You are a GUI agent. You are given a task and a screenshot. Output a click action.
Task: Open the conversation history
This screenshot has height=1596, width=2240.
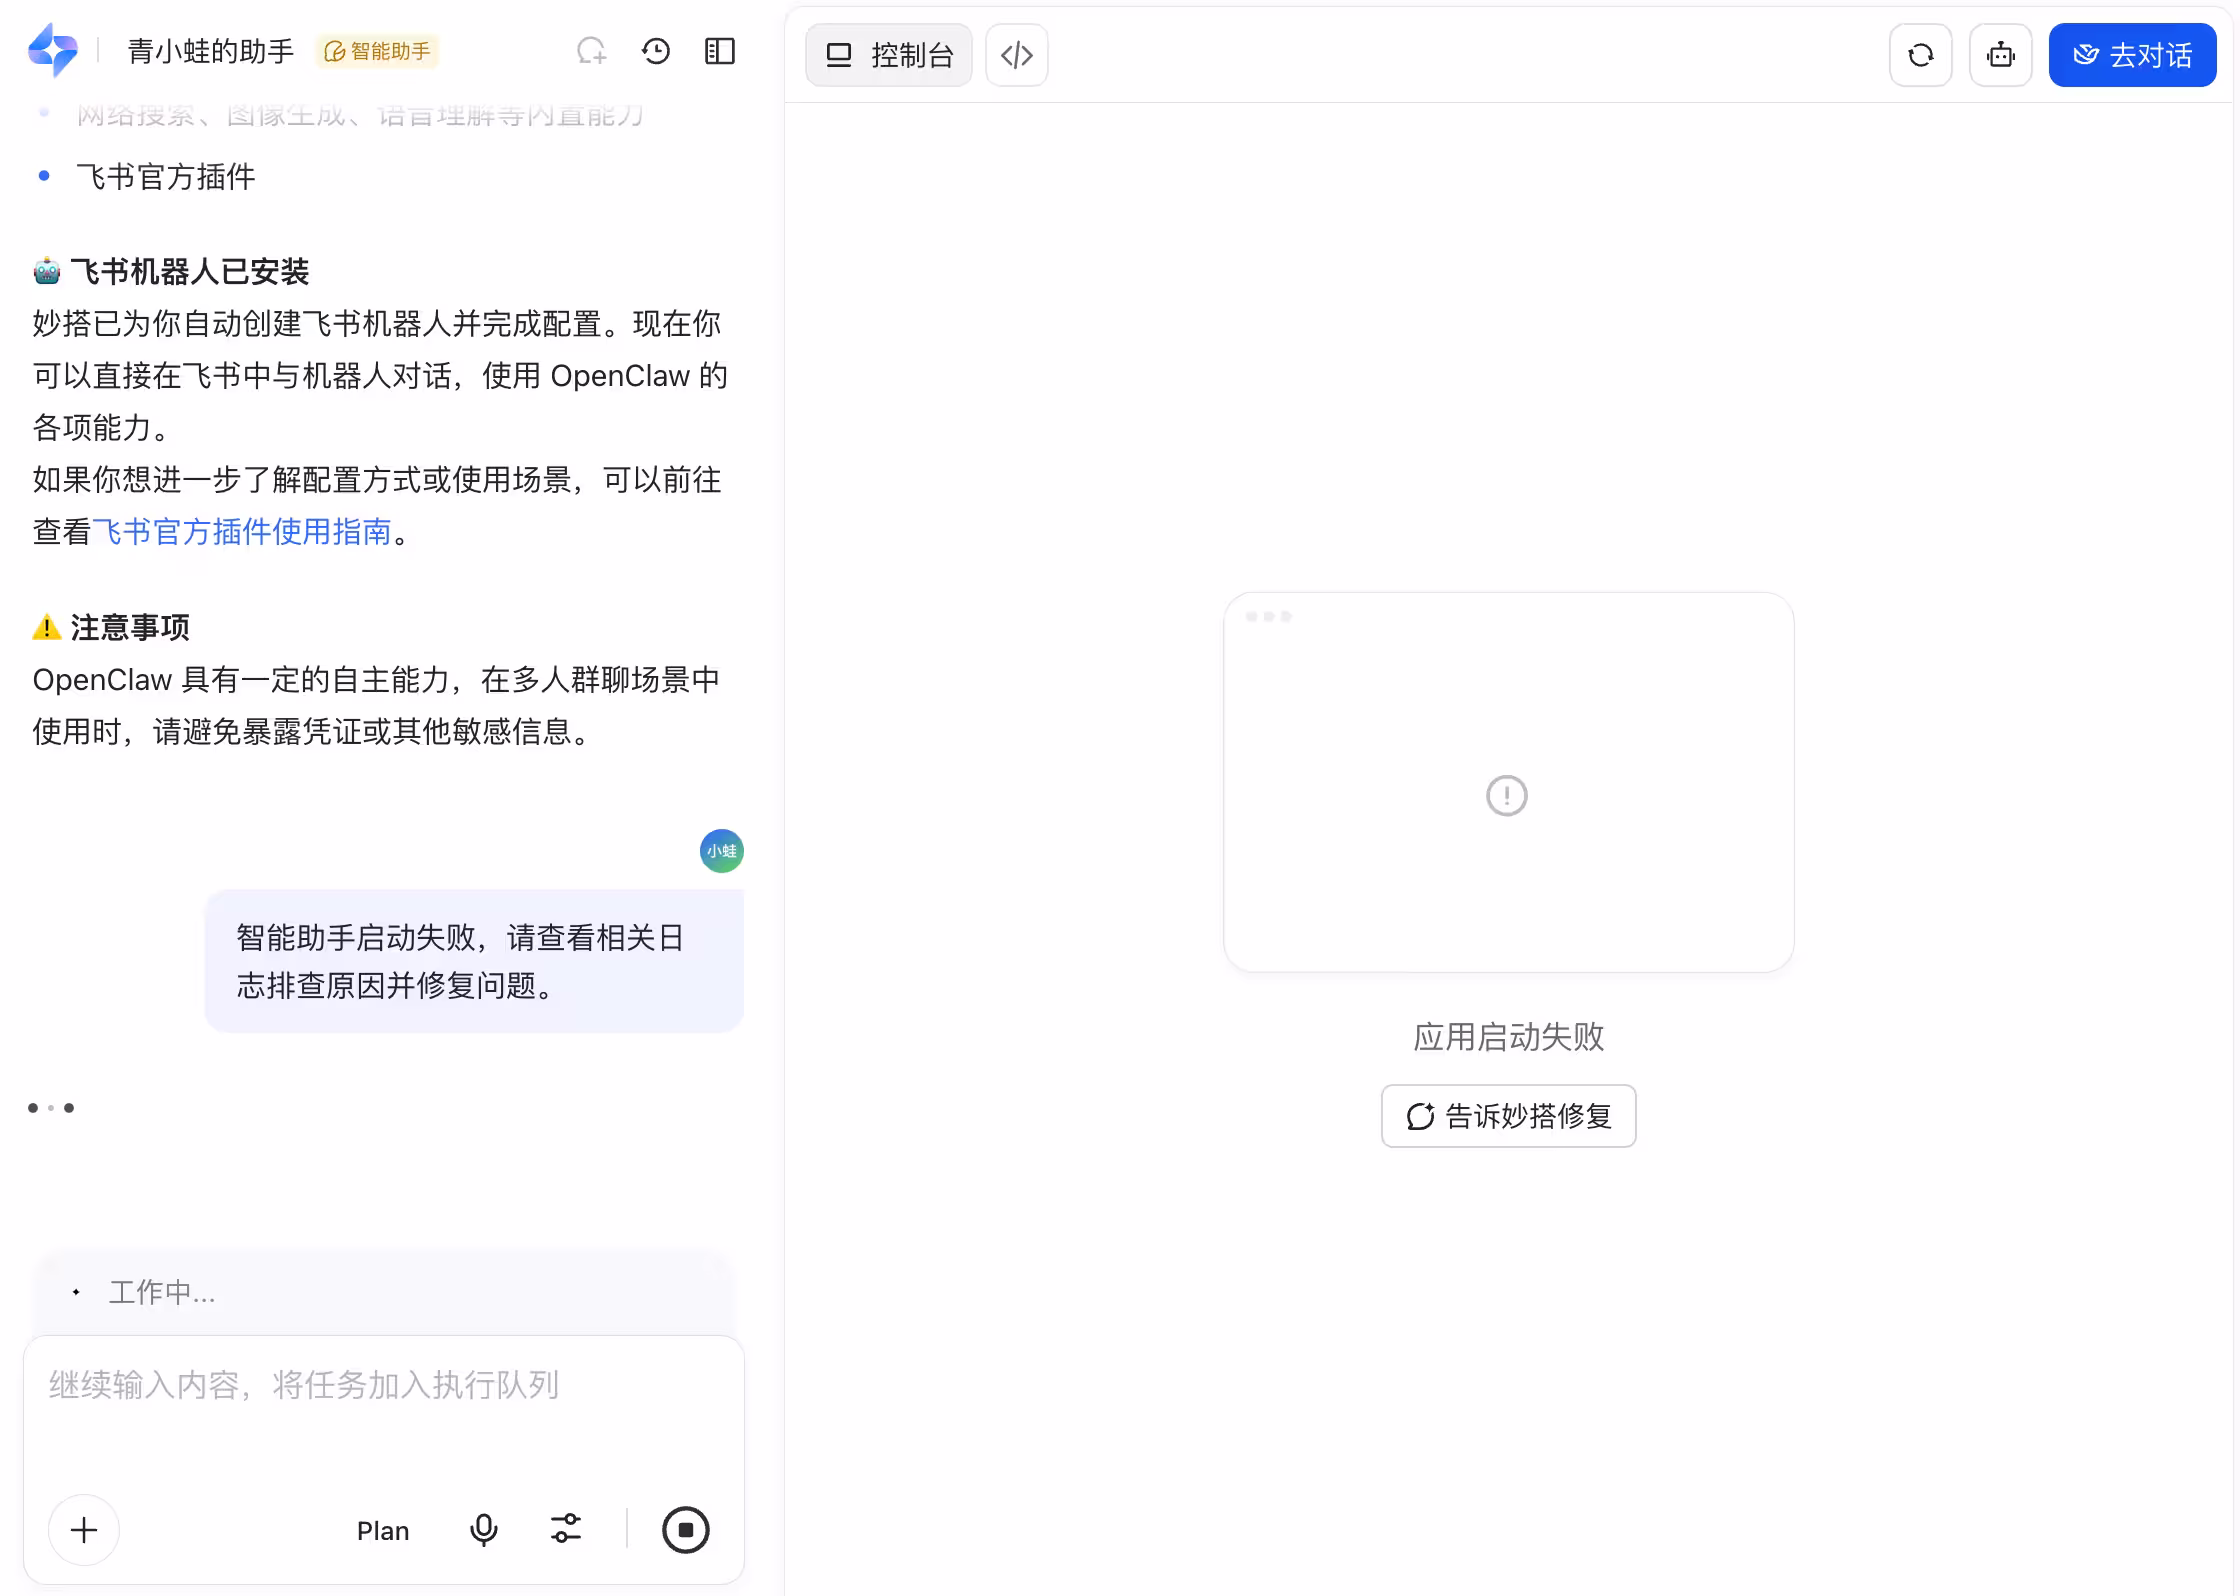(x=656, y=51)
